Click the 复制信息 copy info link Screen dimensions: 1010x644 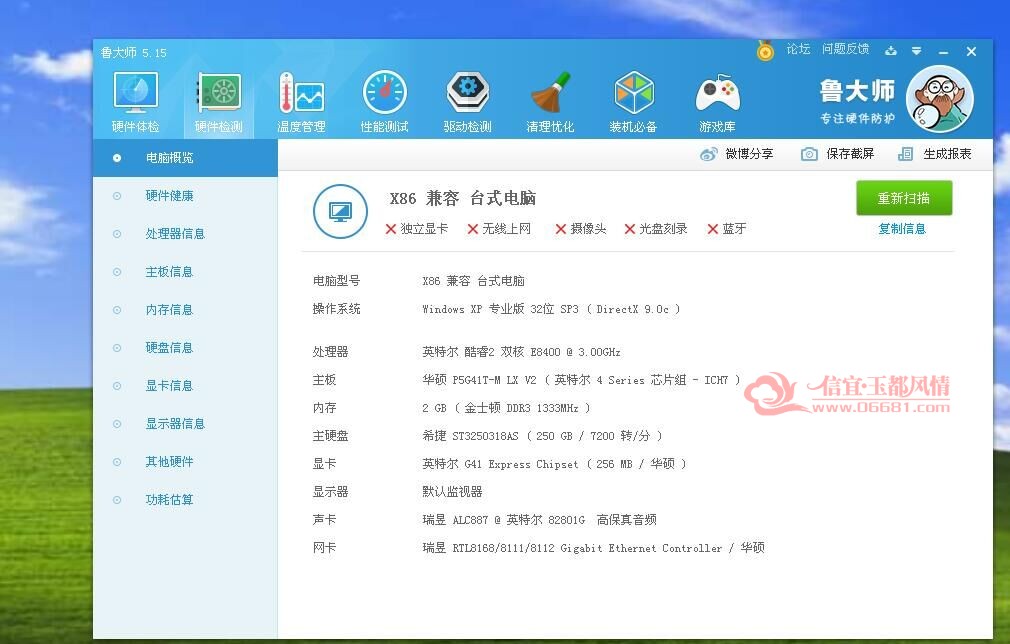[x=902, y=229]
